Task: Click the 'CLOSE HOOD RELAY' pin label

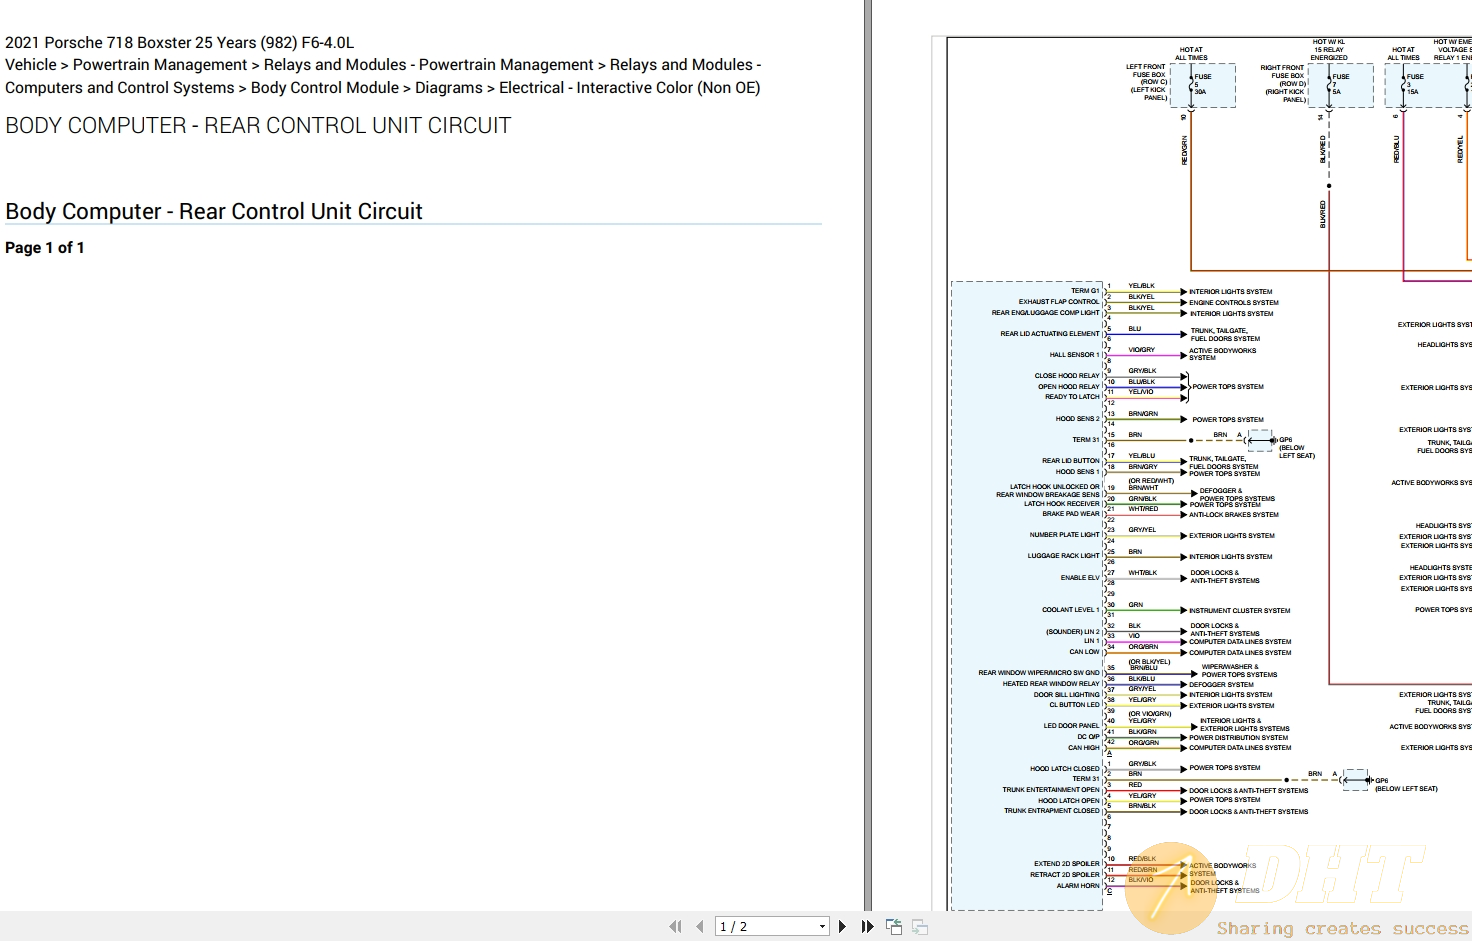Action: pyautogui.click(x=1067, y=376)
